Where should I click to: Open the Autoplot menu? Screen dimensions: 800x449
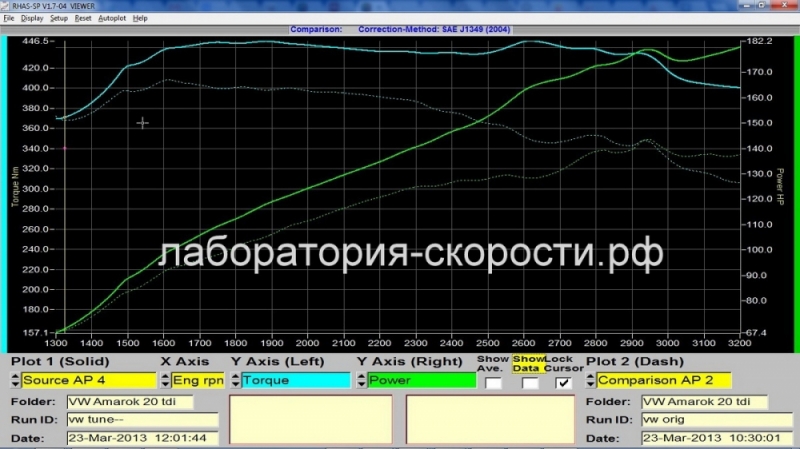coord(112,18)
